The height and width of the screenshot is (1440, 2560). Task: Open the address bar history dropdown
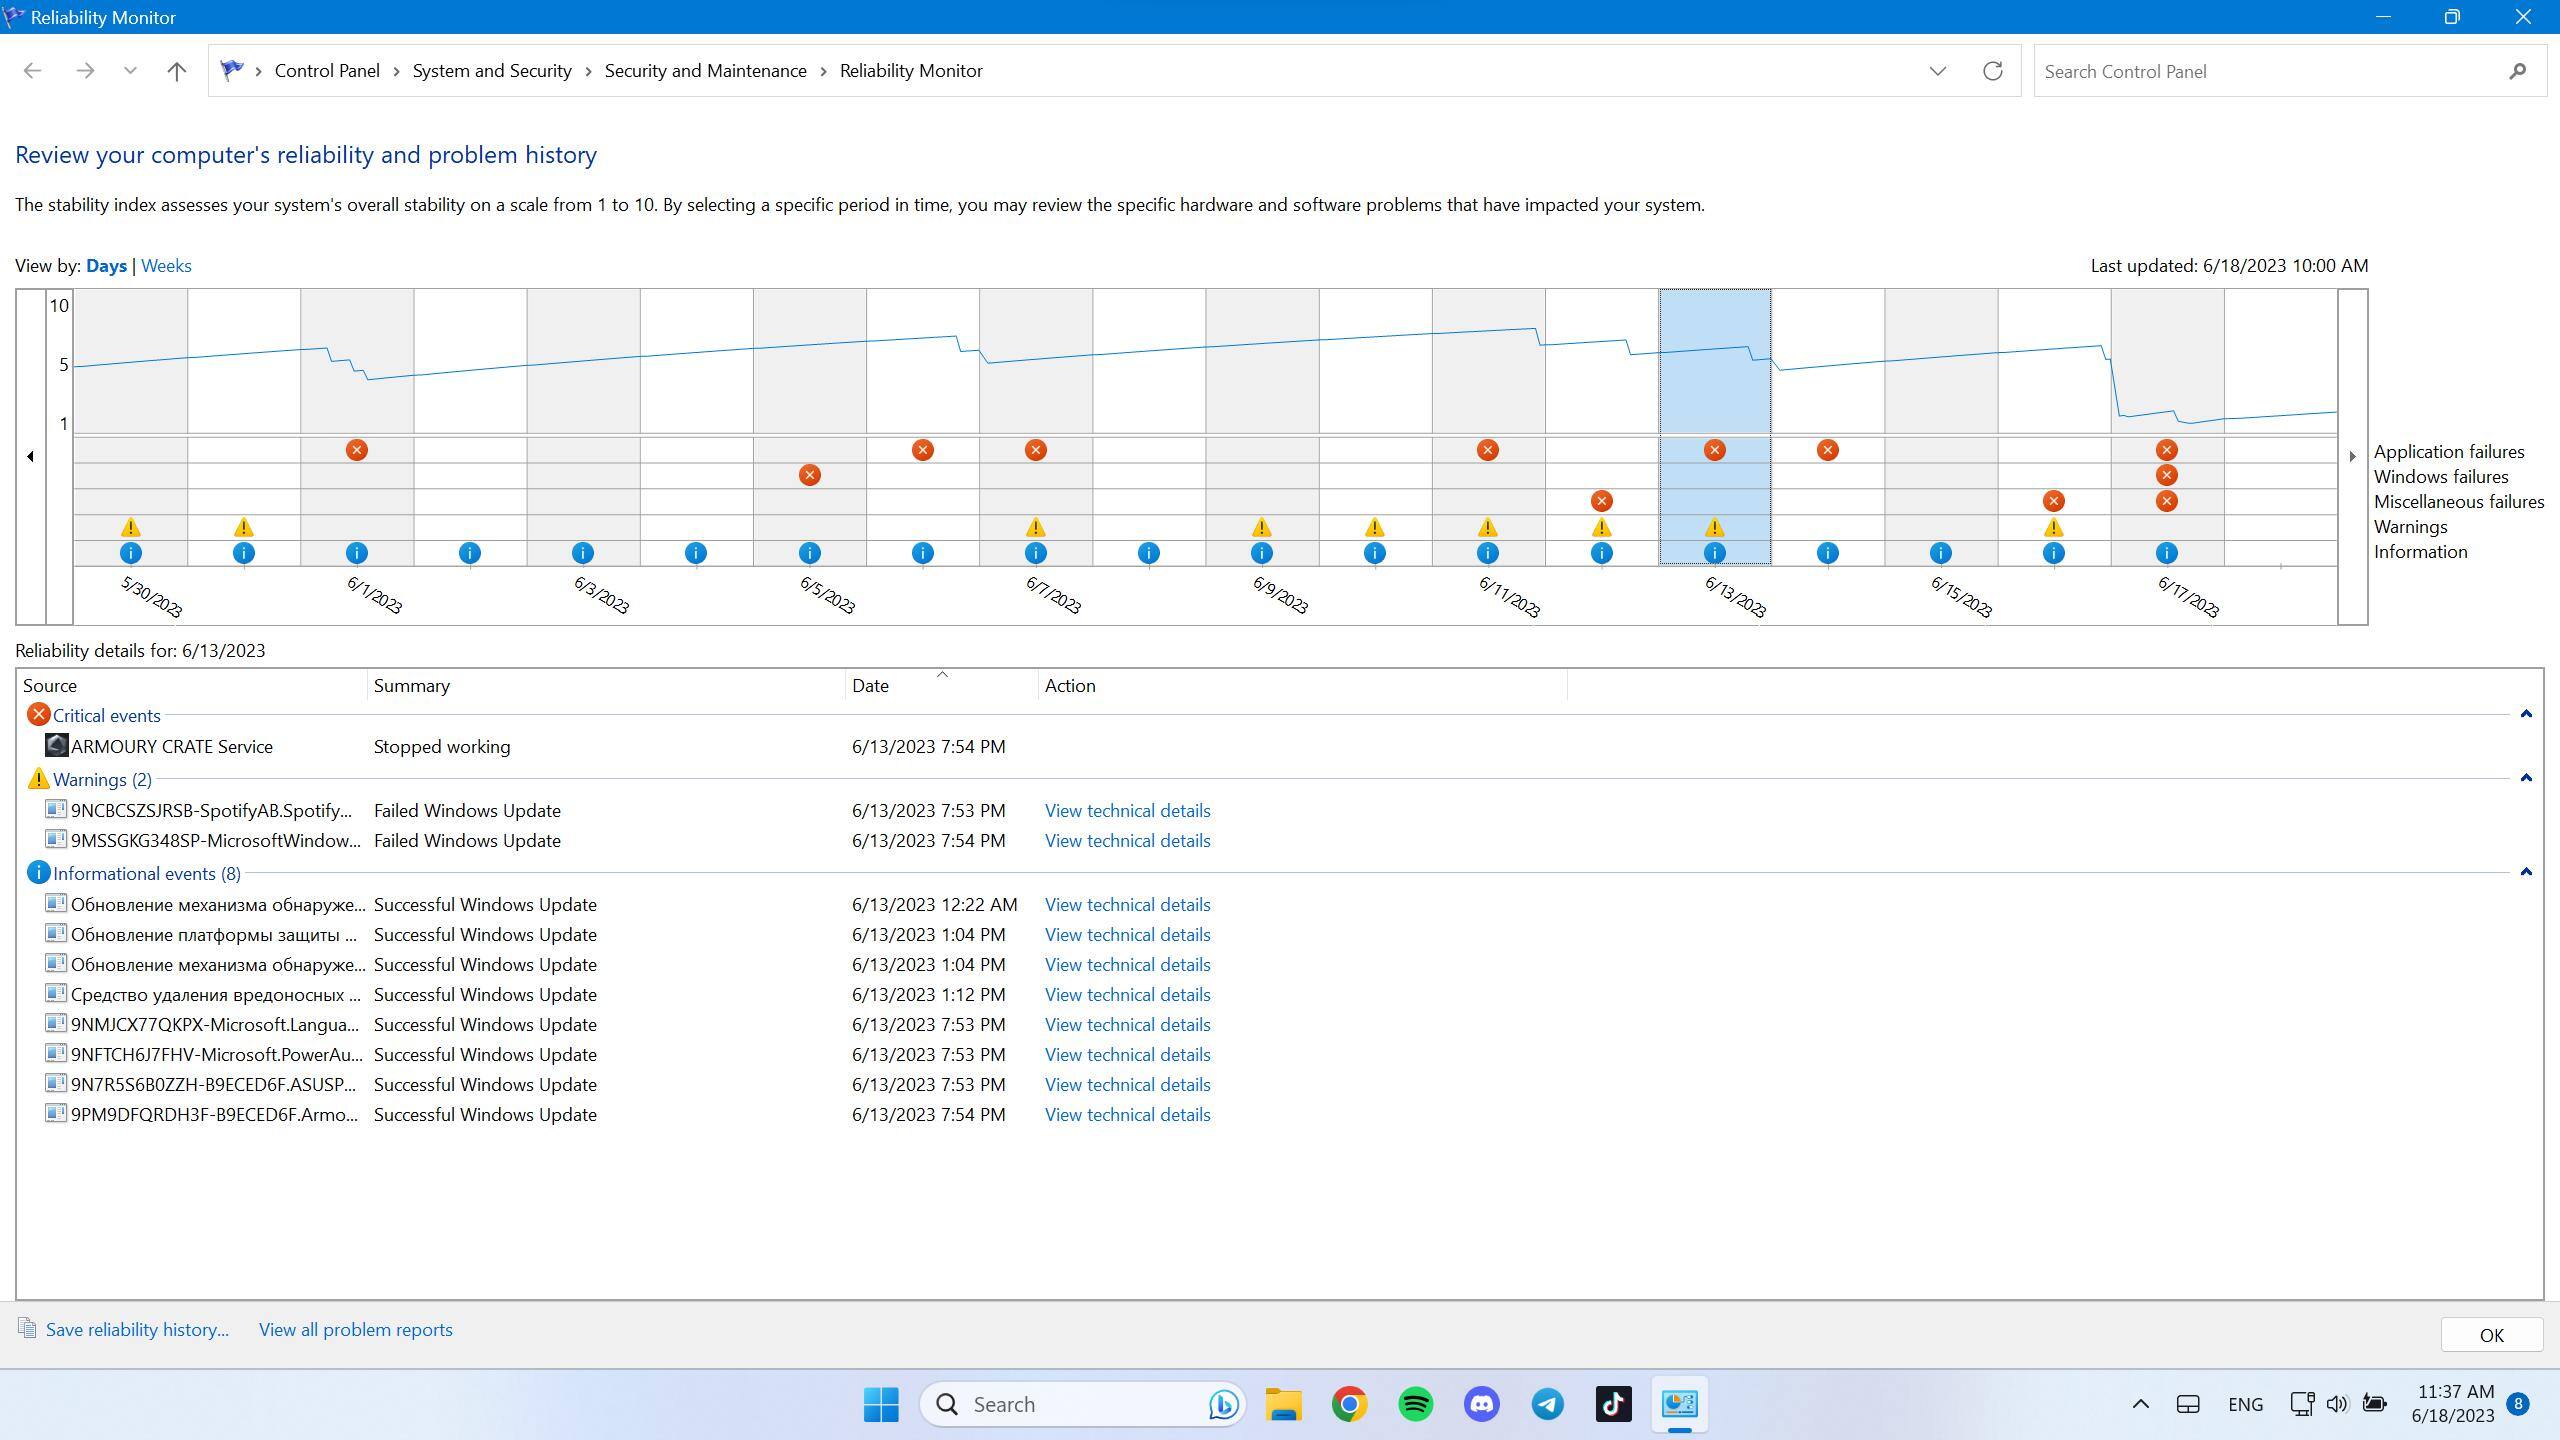tap(1937, 71)
